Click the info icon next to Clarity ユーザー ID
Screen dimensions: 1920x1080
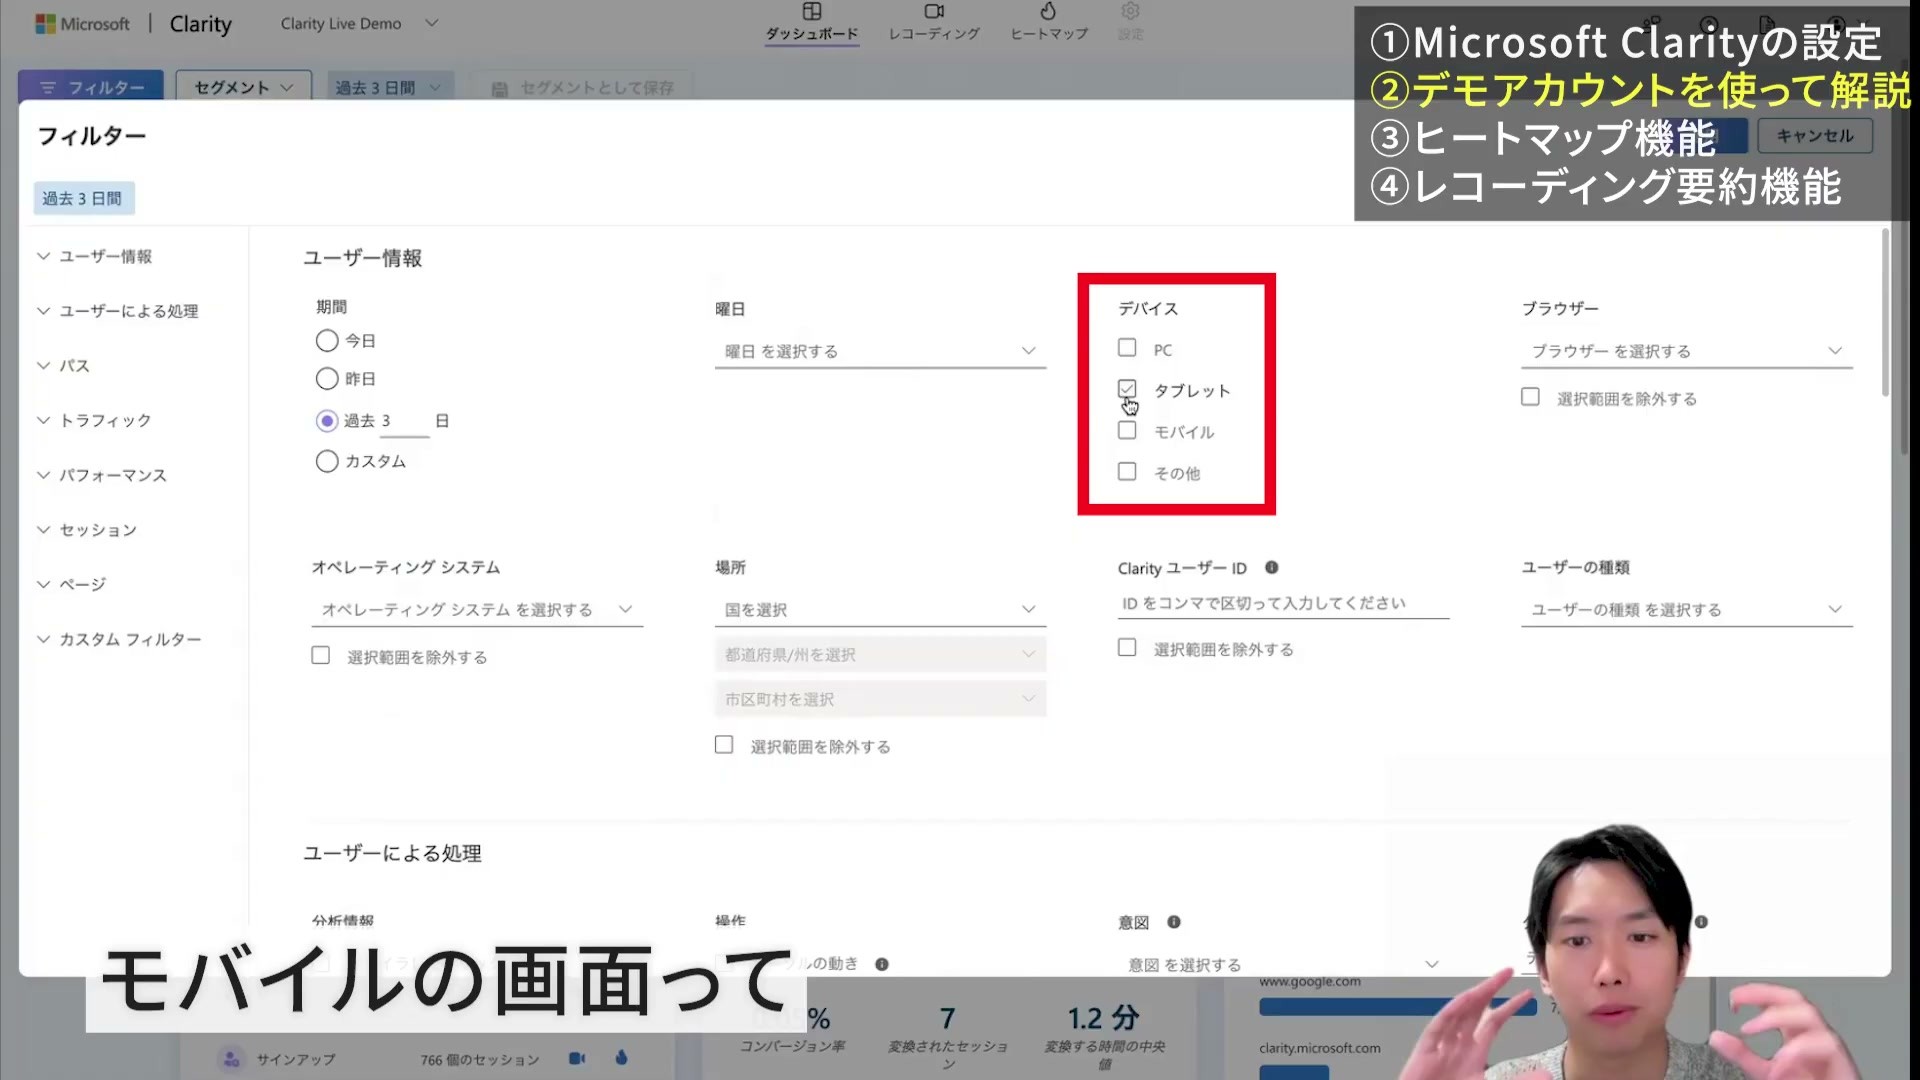(x=1272, y=567)
